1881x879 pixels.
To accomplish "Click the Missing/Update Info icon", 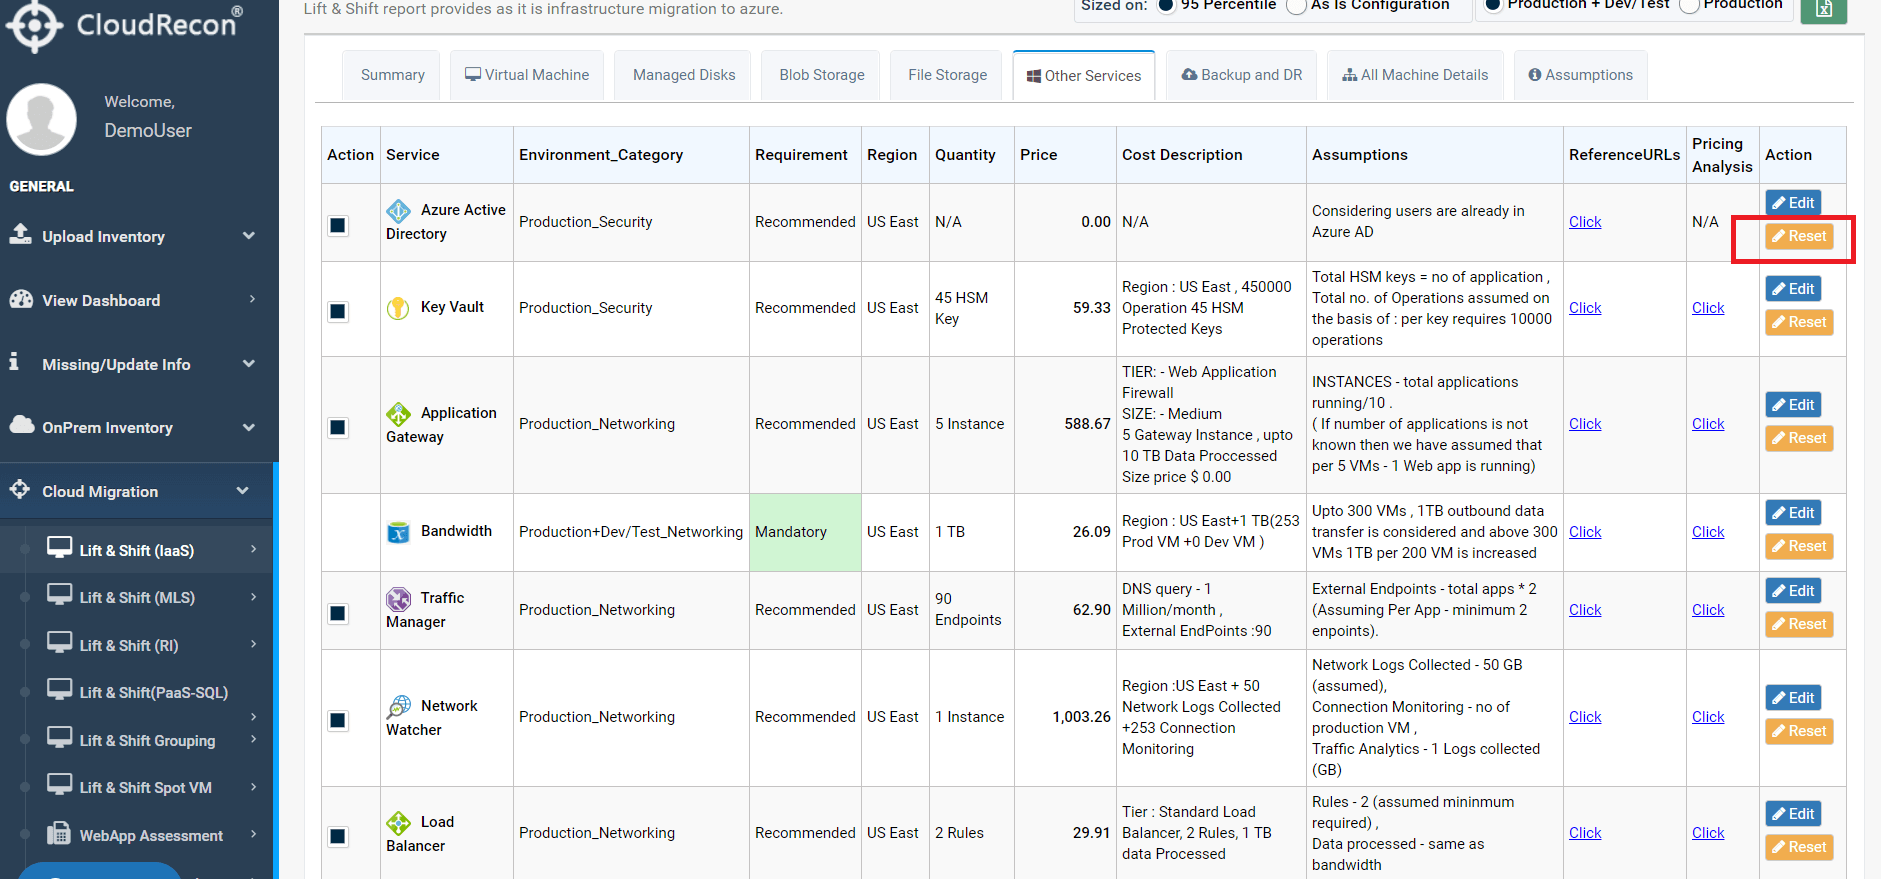I will [x=14, y=362].
